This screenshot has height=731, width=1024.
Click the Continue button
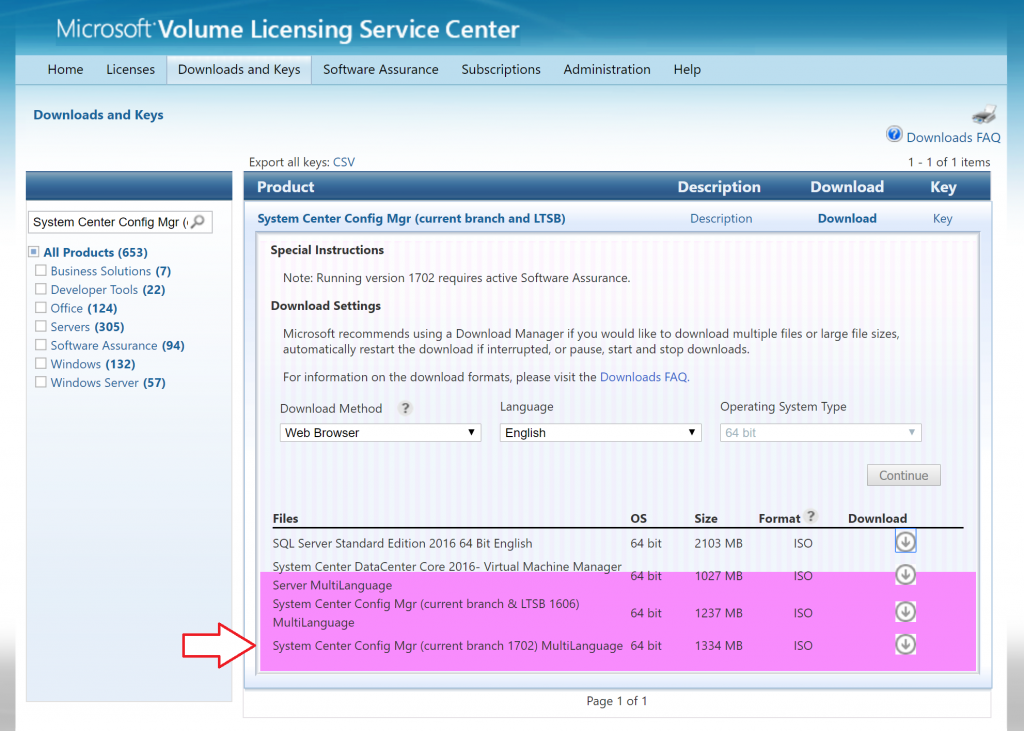tap(904, 476)
